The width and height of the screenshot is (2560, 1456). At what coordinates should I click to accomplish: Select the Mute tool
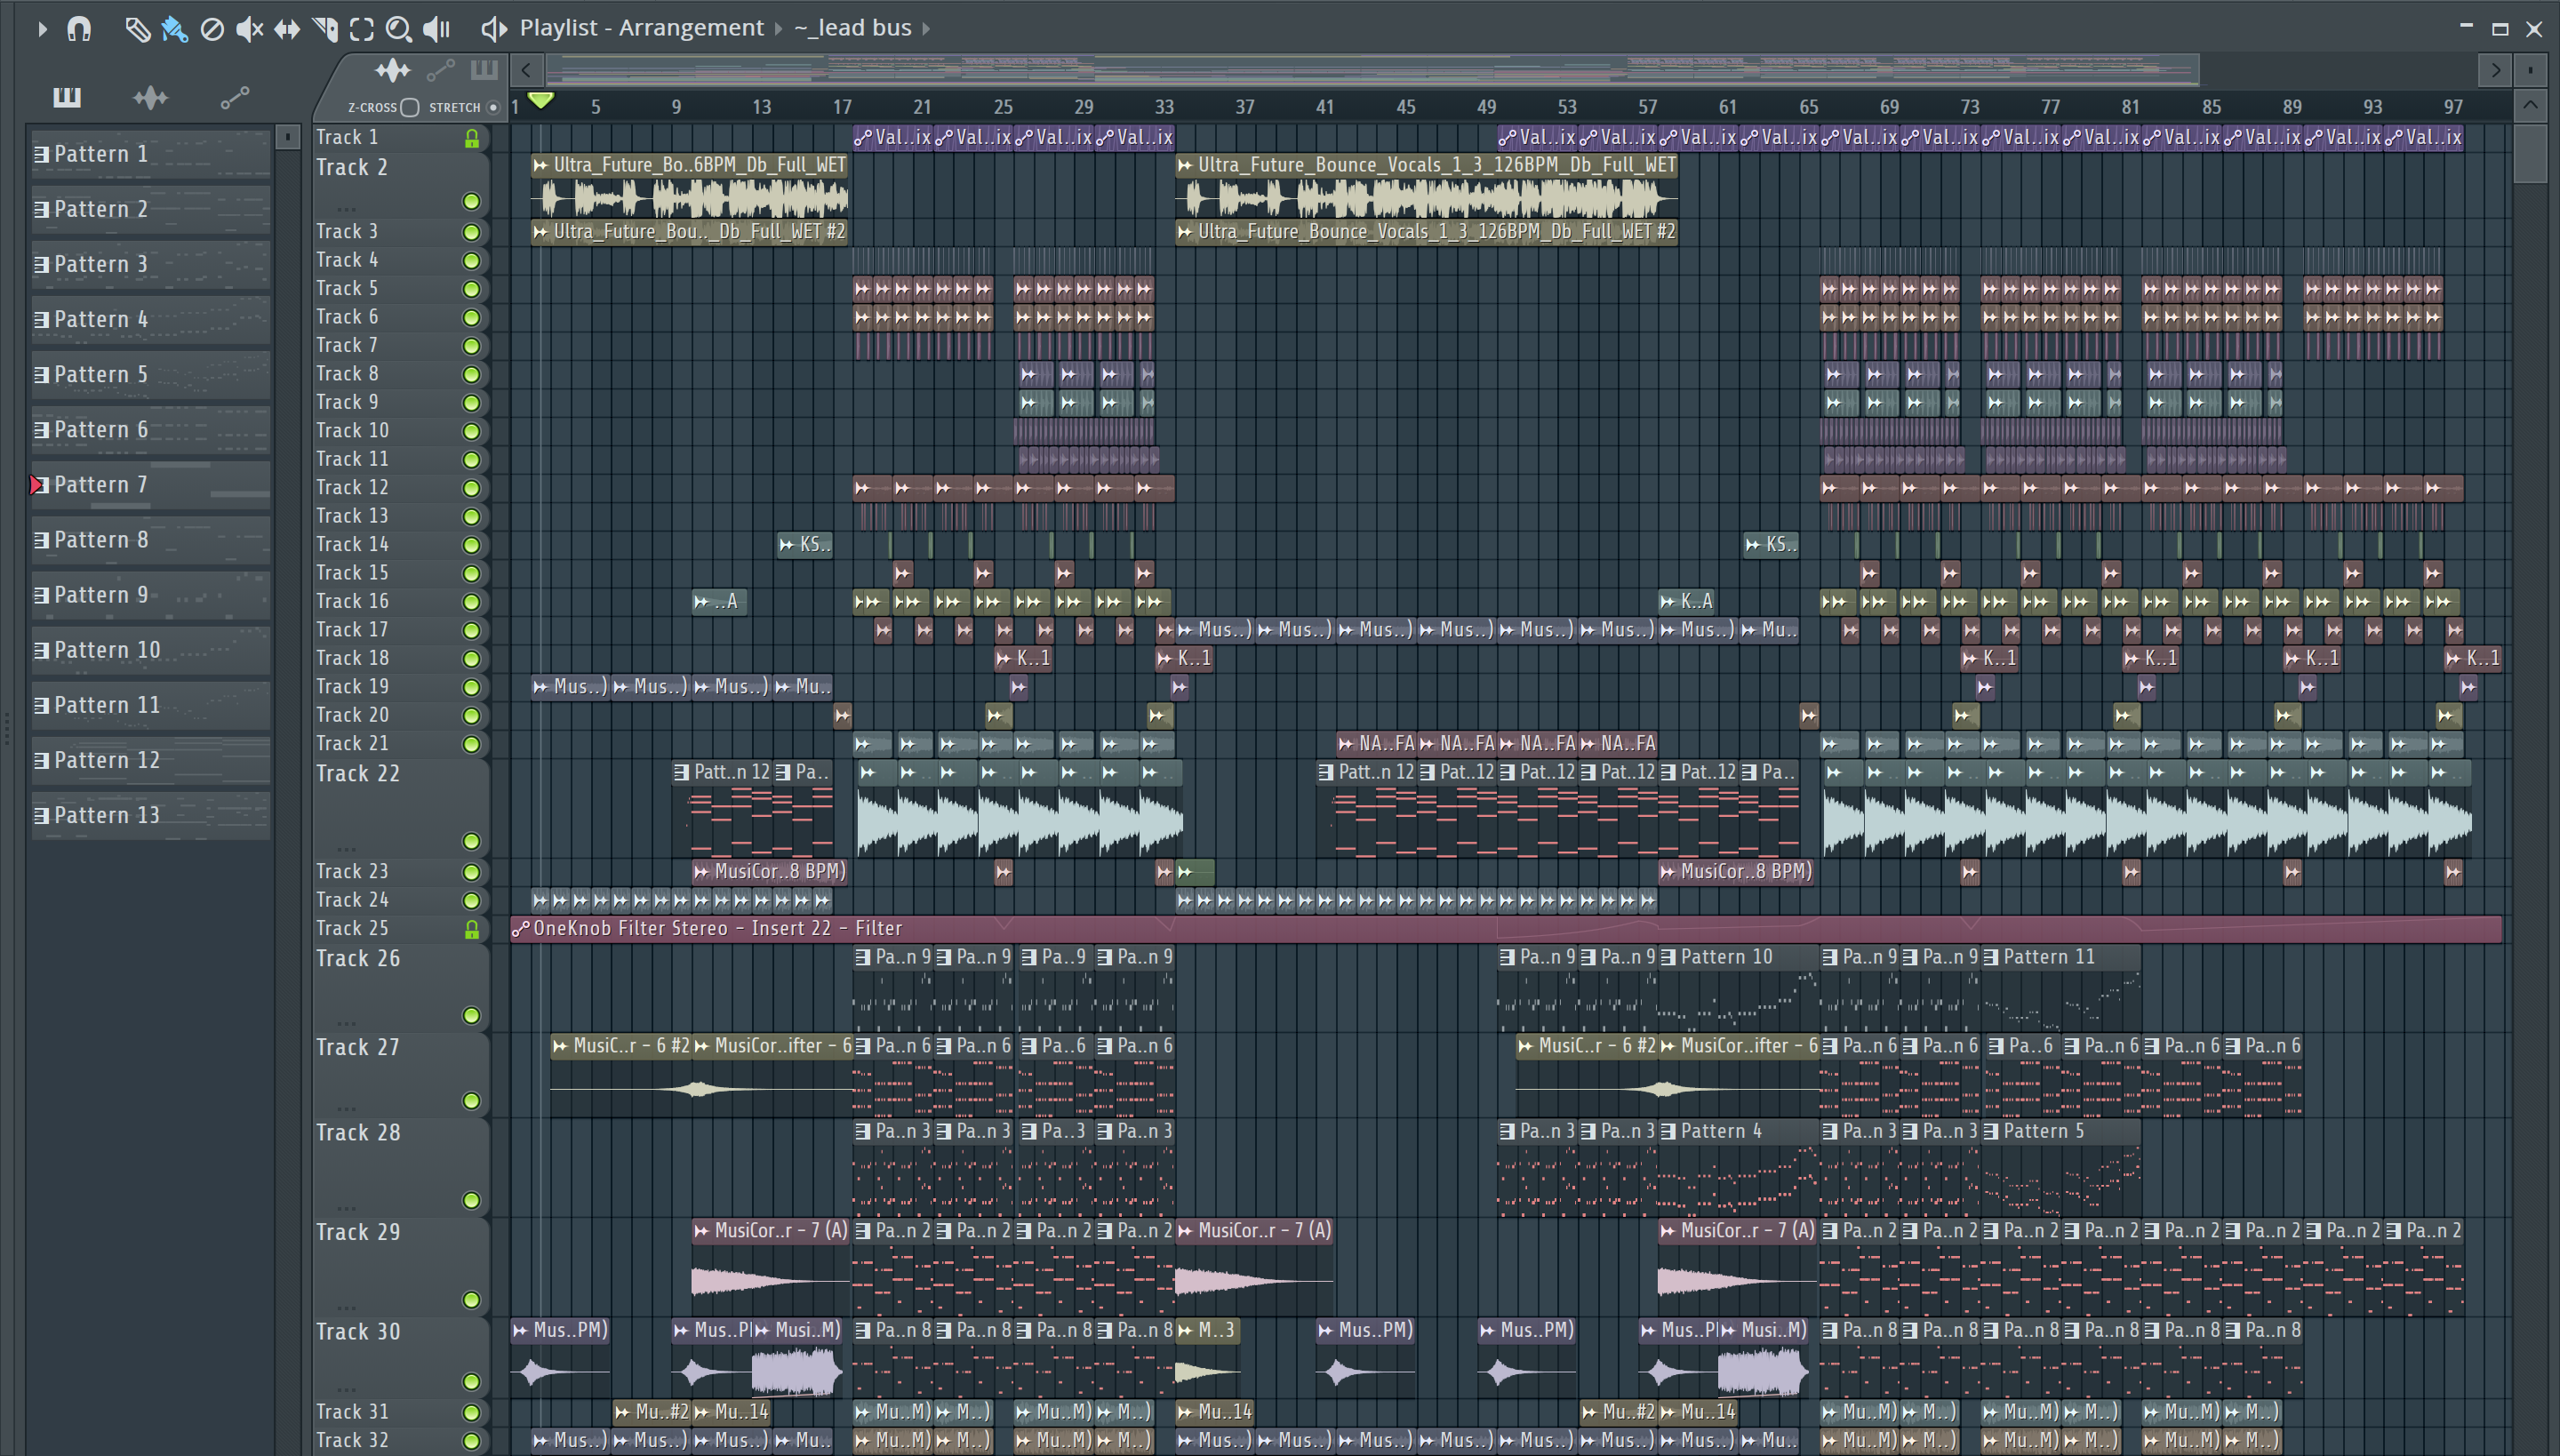click(249, 29)
